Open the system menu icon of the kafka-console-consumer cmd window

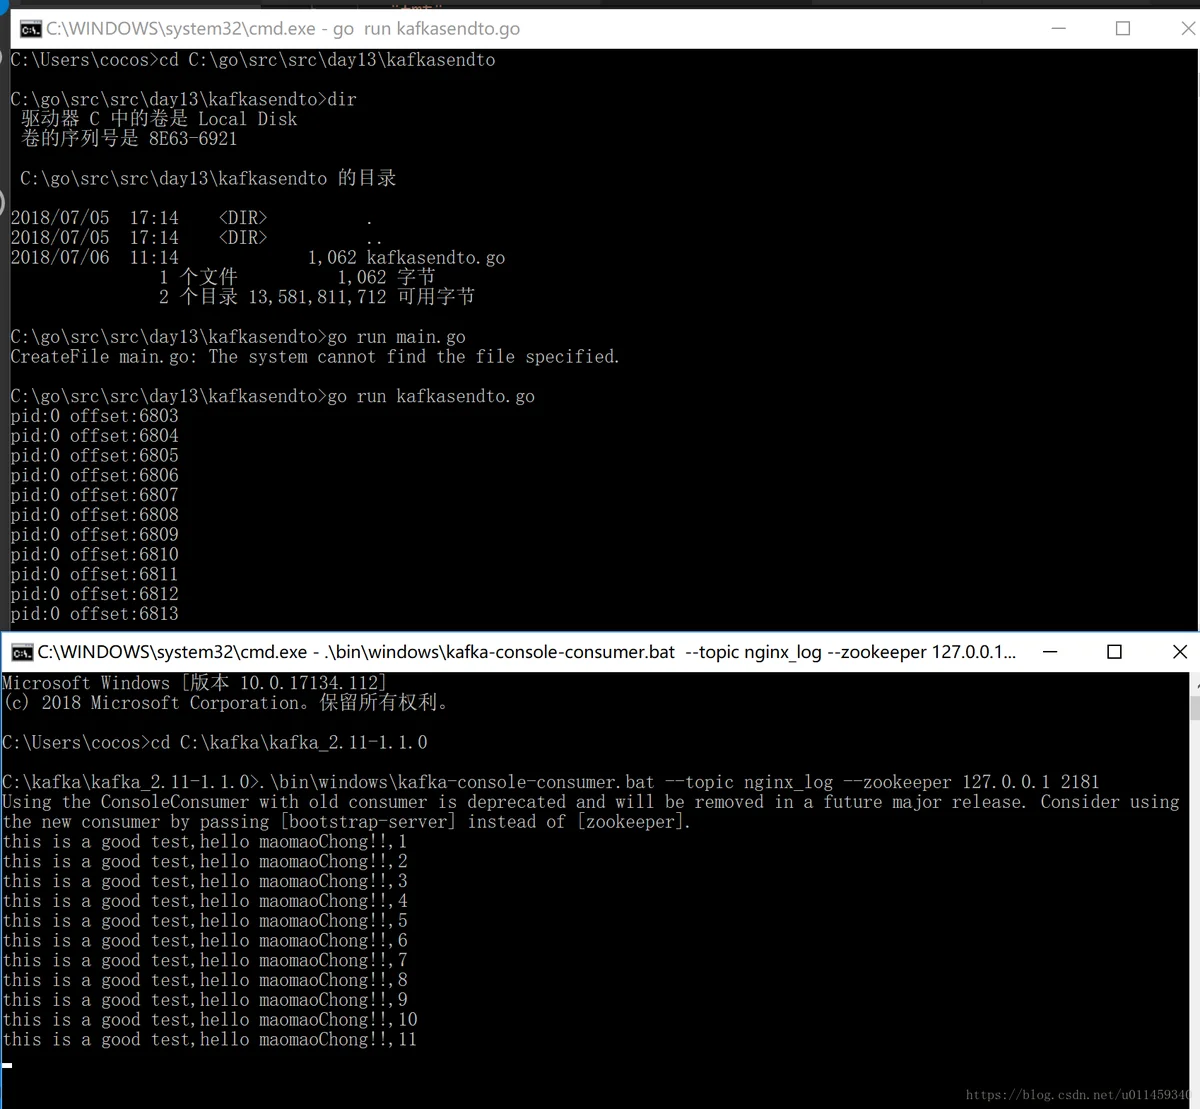point(22,652)
